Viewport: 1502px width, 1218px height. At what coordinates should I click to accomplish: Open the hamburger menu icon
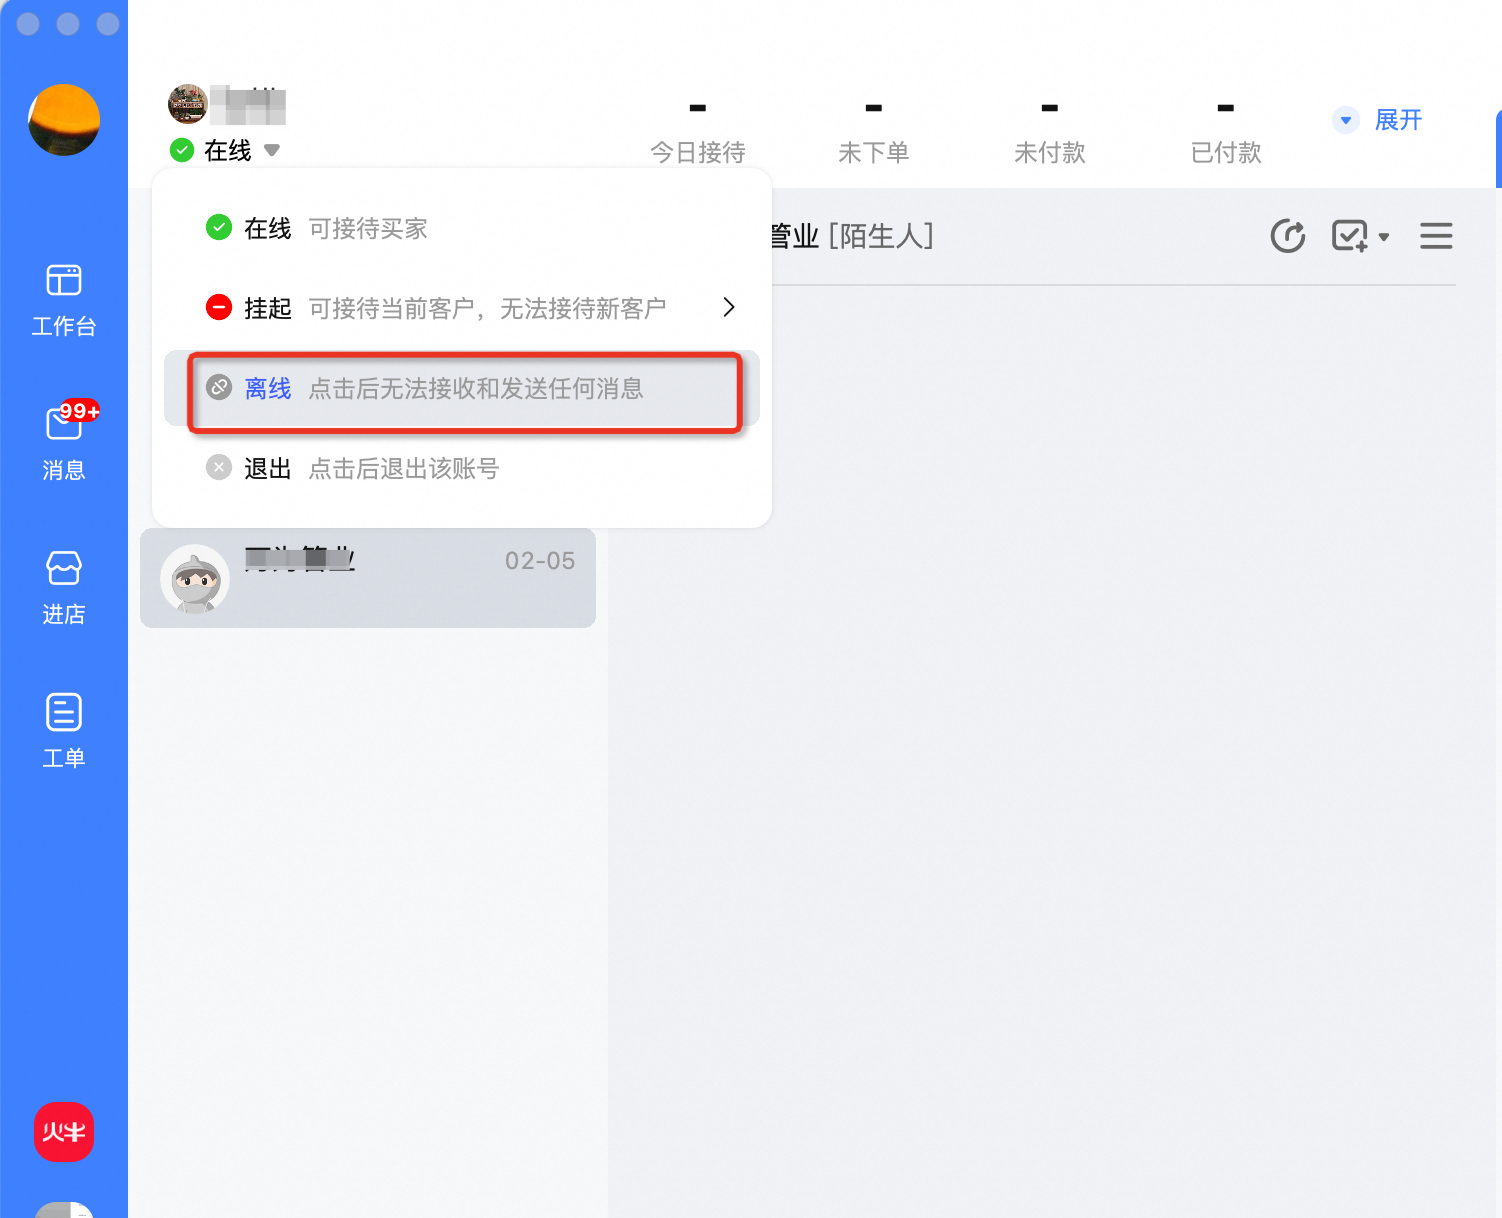(x=1436, y=236)
